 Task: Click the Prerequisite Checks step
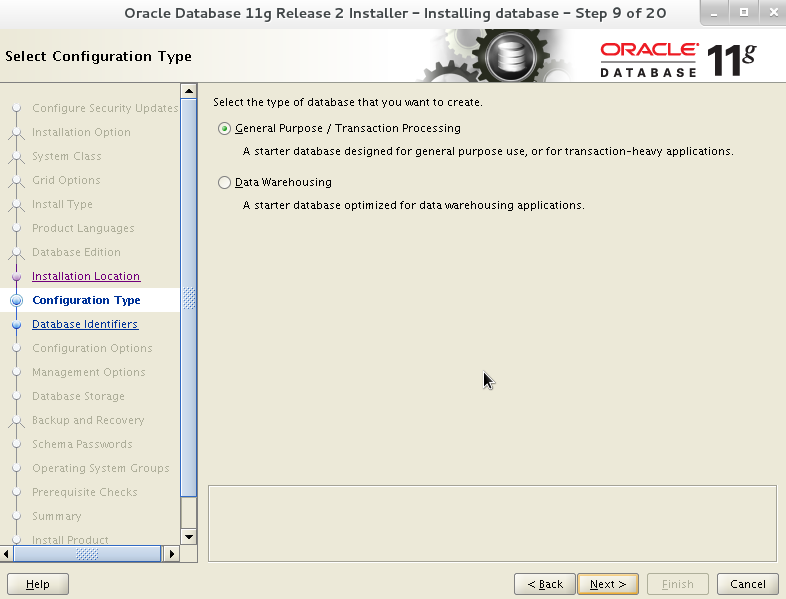tap(85, 493)
